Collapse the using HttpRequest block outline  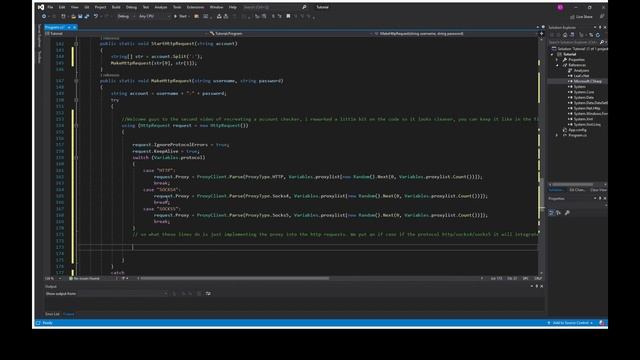pos(76,126)
